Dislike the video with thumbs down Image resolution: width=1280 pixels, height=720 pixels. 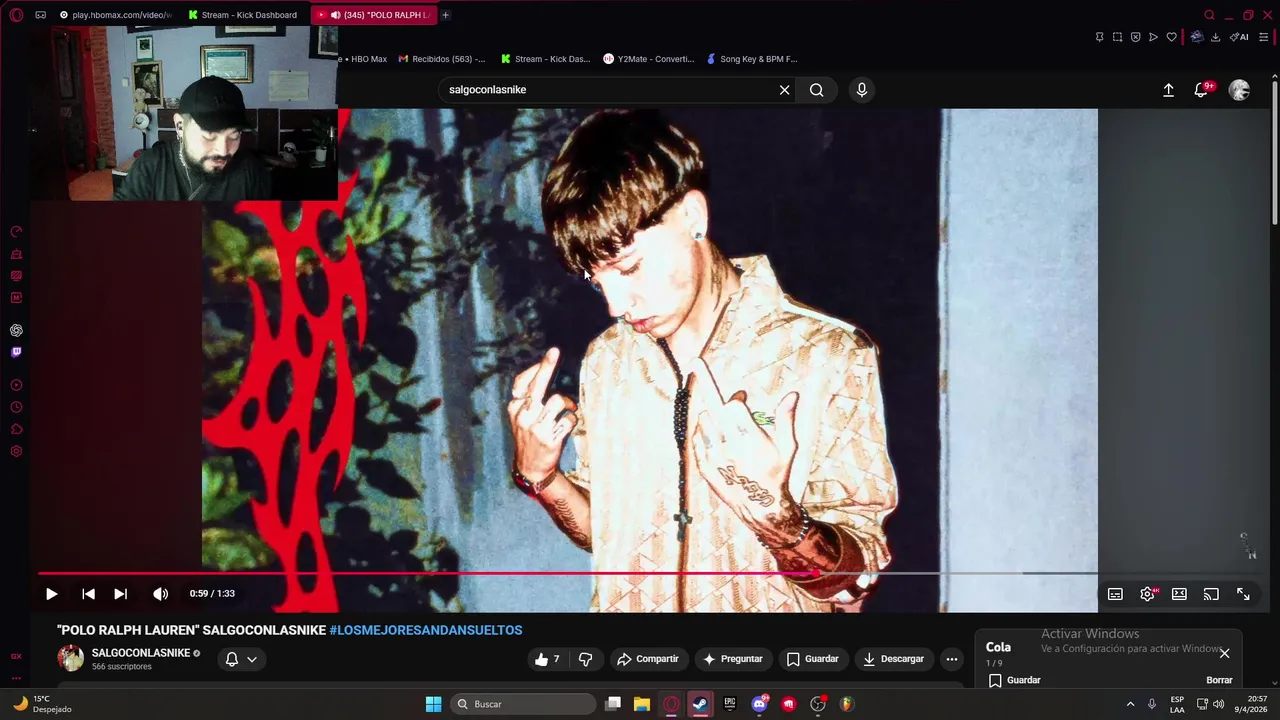pyautogui.click(x=586, y=659)
